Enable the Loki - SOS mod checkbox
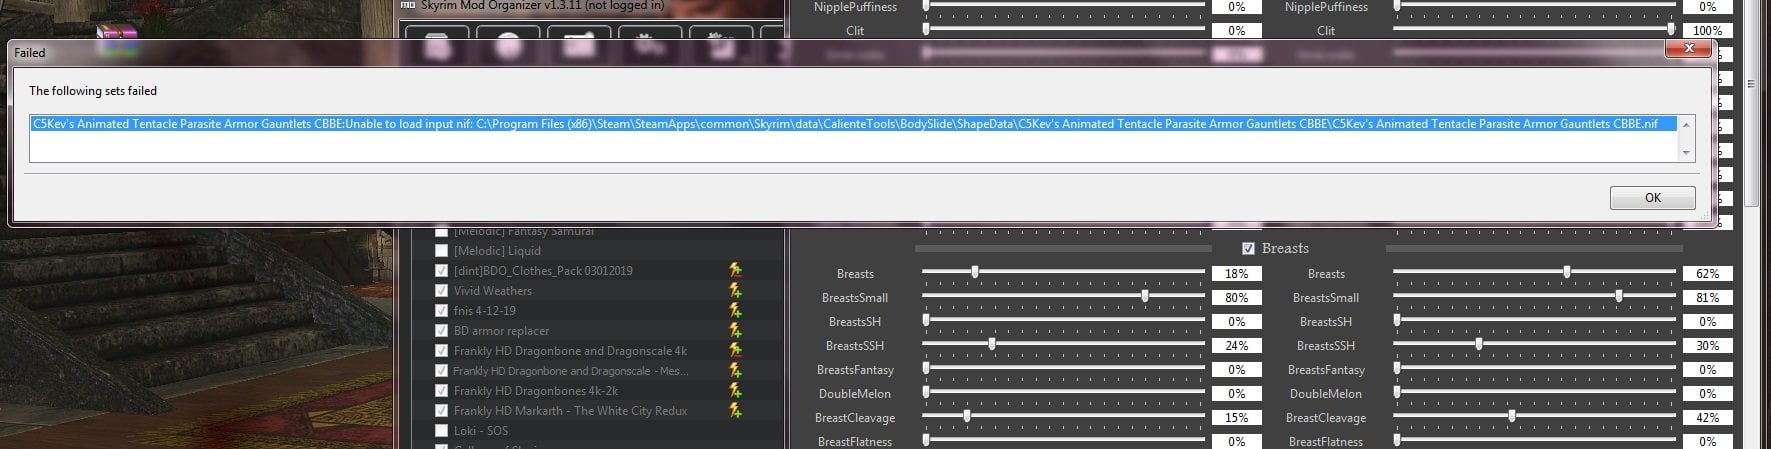Screen dimensions: 1771x449 (441, 431)
